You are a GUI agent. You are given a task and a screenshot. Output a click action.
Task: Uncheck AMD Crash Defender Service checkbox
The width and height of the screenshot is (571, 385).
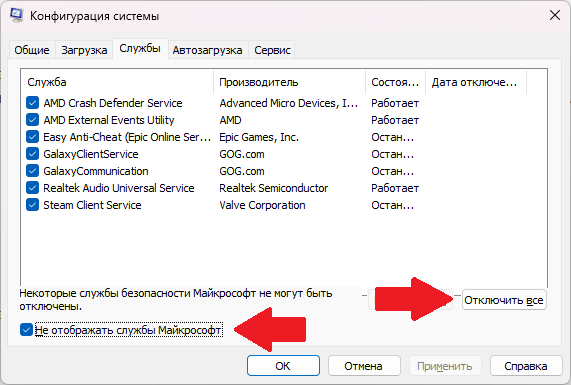pyautogui.click(x=32, y=103)
